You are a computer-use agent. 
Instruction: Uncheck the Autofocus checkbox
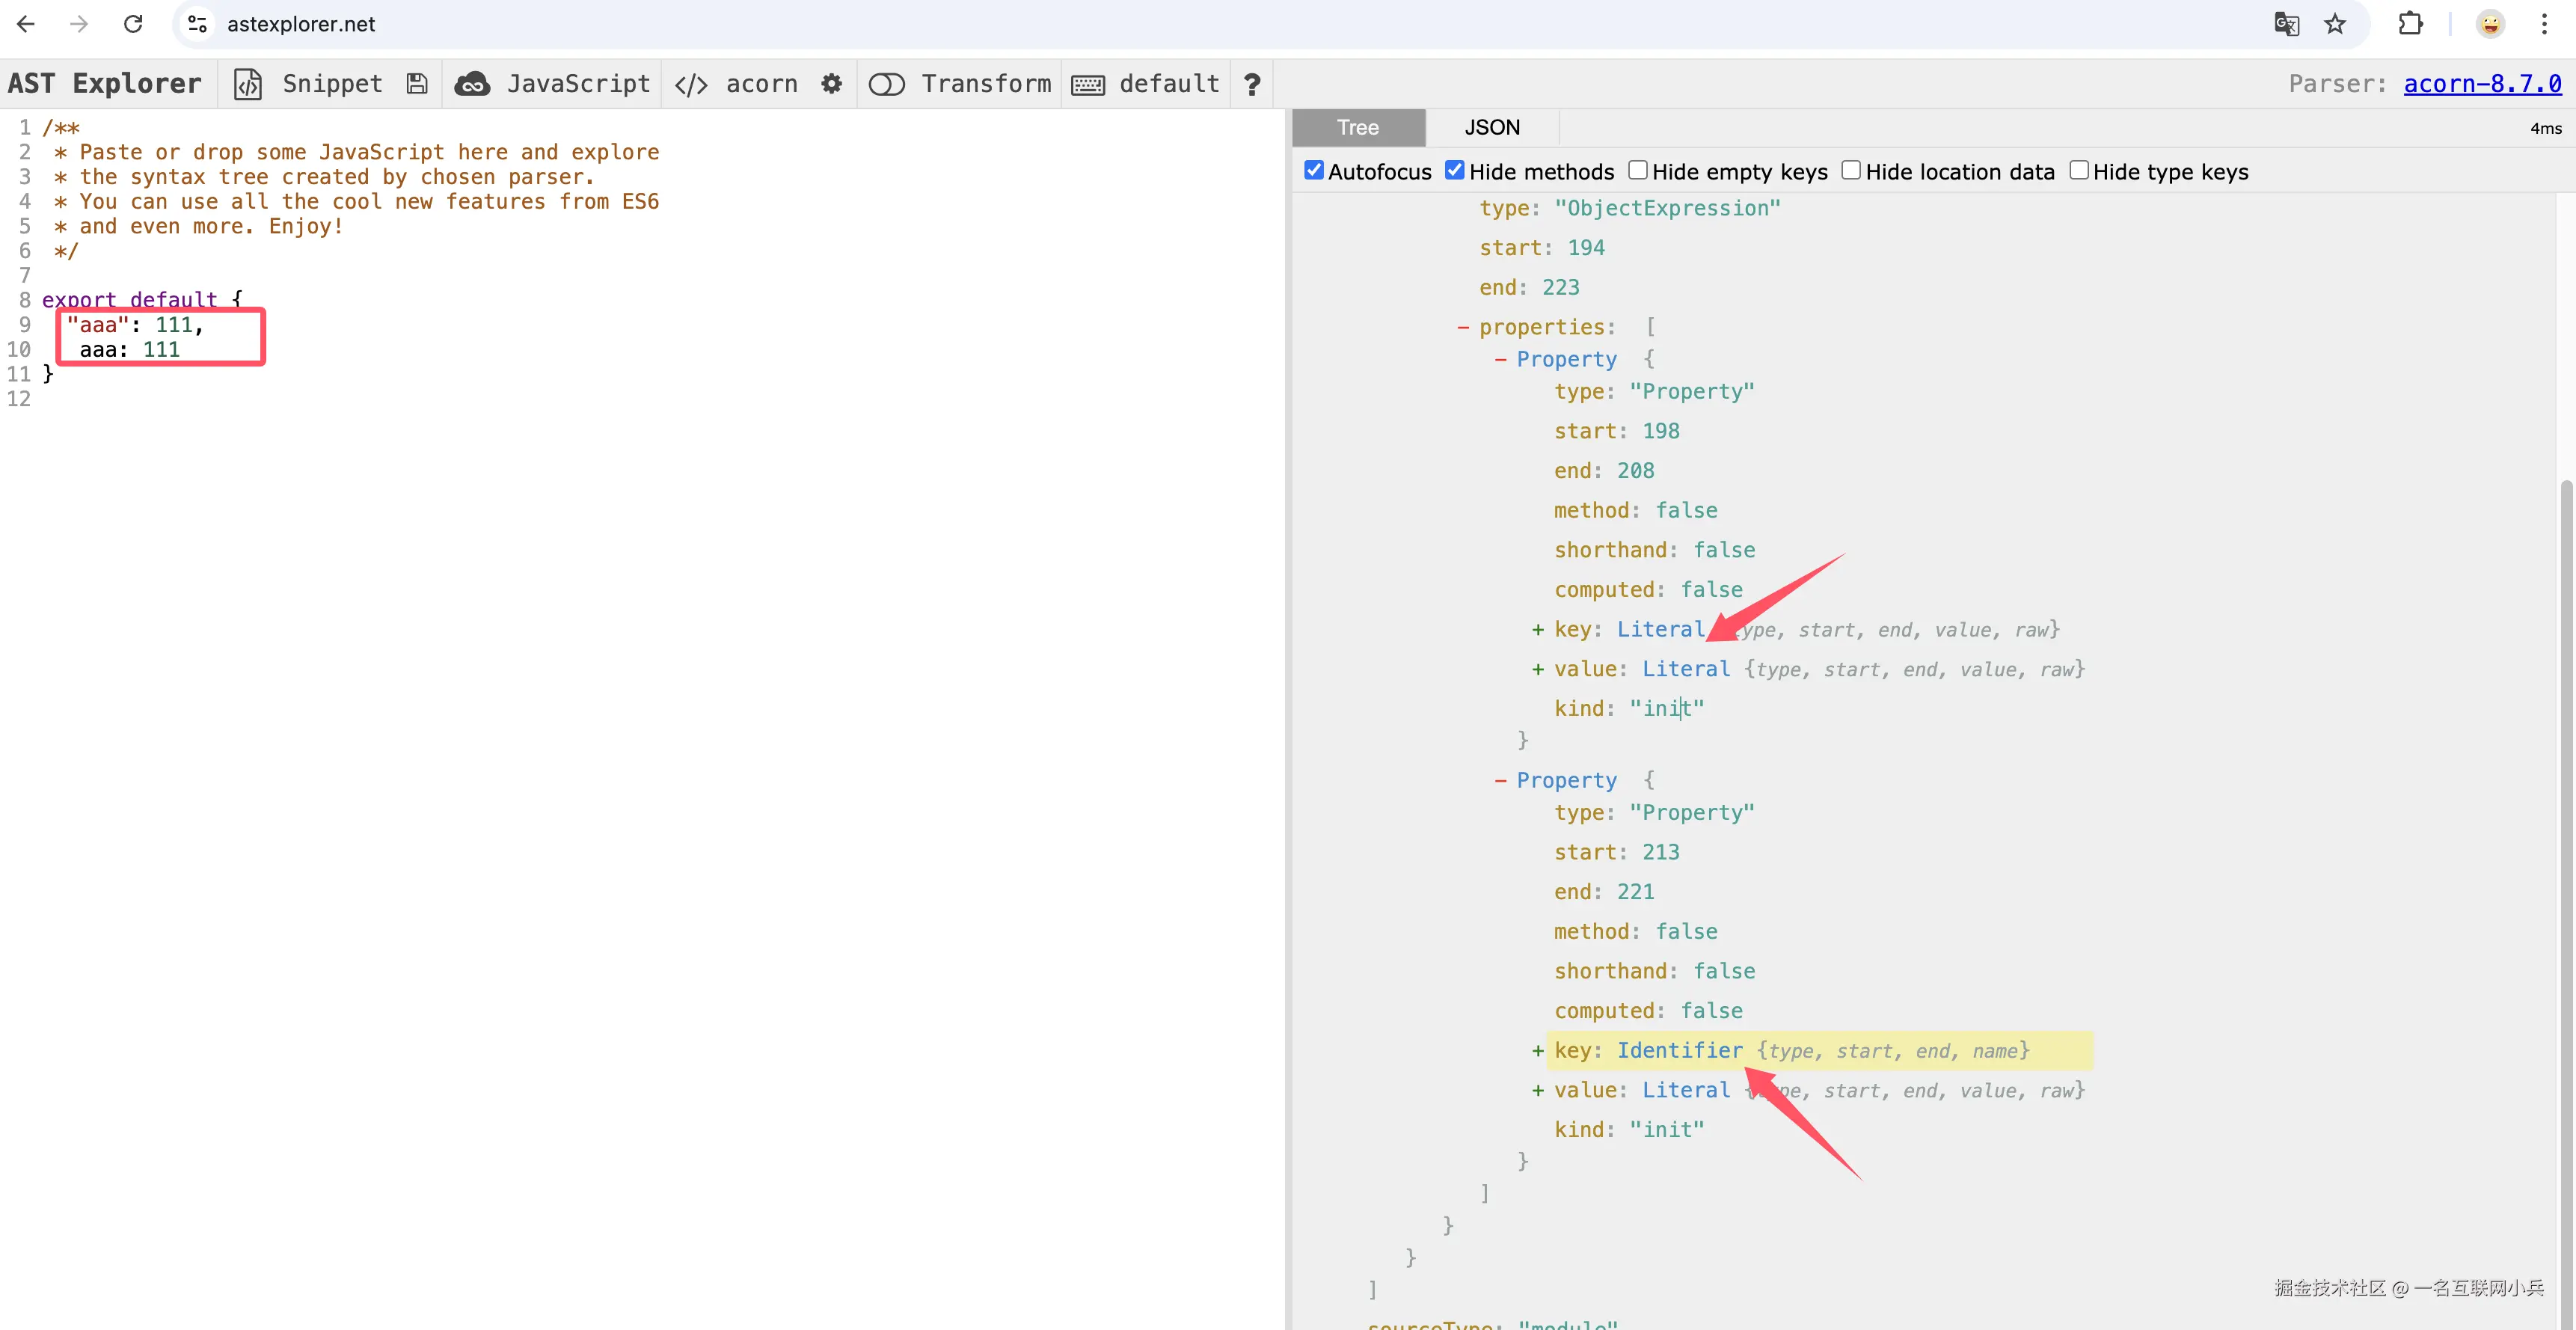(x=1314, y=171)
